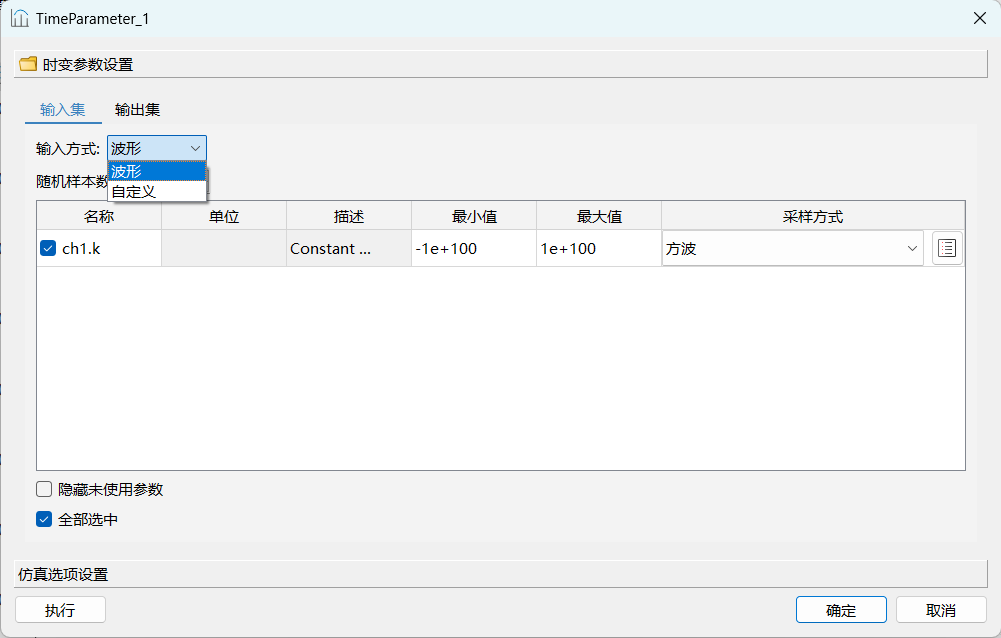The width and height of the screenshot is (1001, 638).
Task: Uncheck the ch1.k parameter checkbox
Action: coord(48,248)
